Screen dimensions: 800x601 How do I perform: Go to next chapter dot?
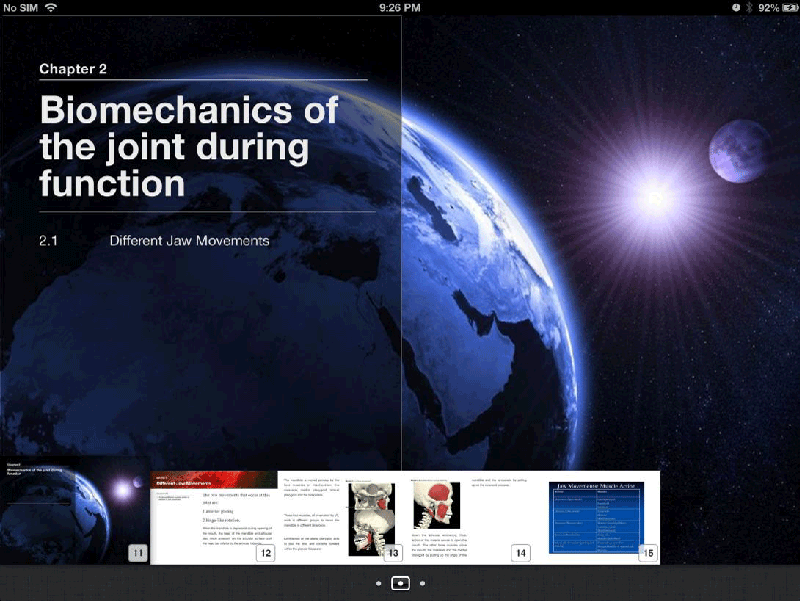(x=422, y=583)
